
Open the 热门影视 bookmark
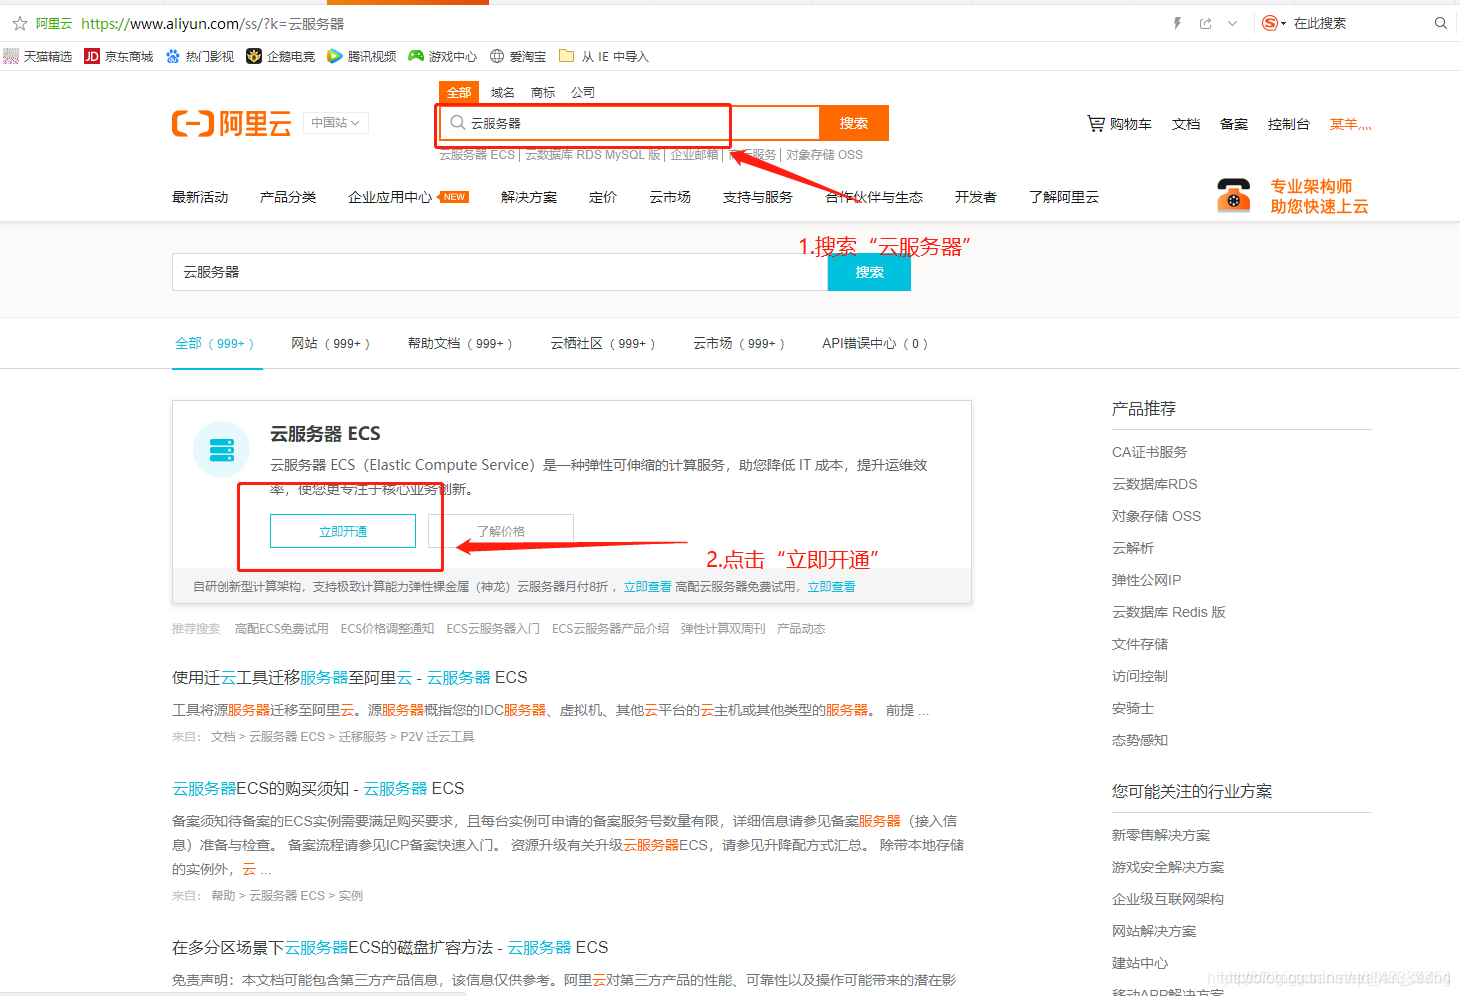coord(200,57)
